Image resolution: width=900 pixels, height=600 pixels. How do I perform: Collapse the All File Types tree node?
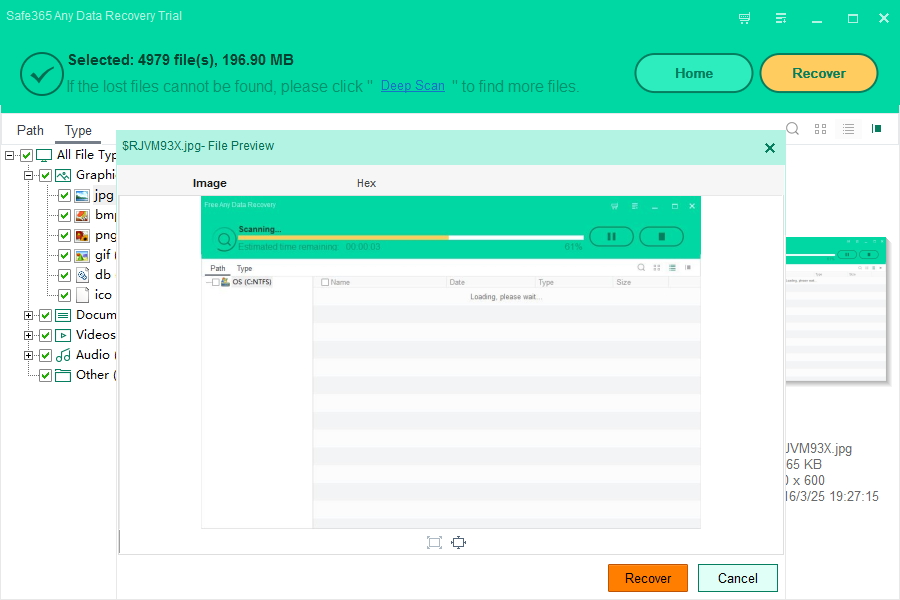pyautogui.click(x=9, y=156)
